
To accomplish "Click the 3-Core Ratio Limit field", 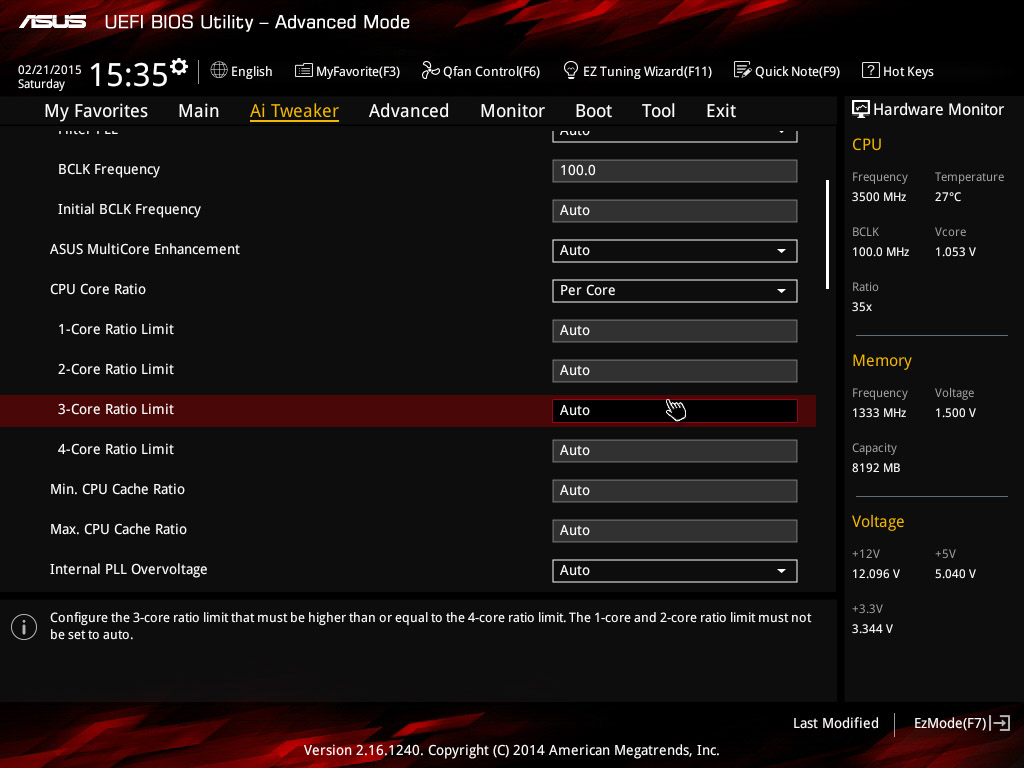I will point(675,411).
